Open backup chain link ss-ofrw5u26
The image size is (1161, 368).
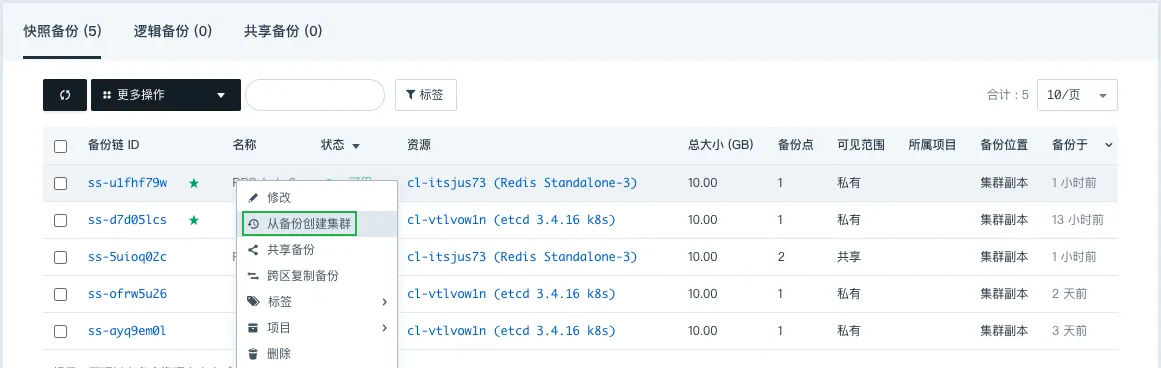point(127,293)
